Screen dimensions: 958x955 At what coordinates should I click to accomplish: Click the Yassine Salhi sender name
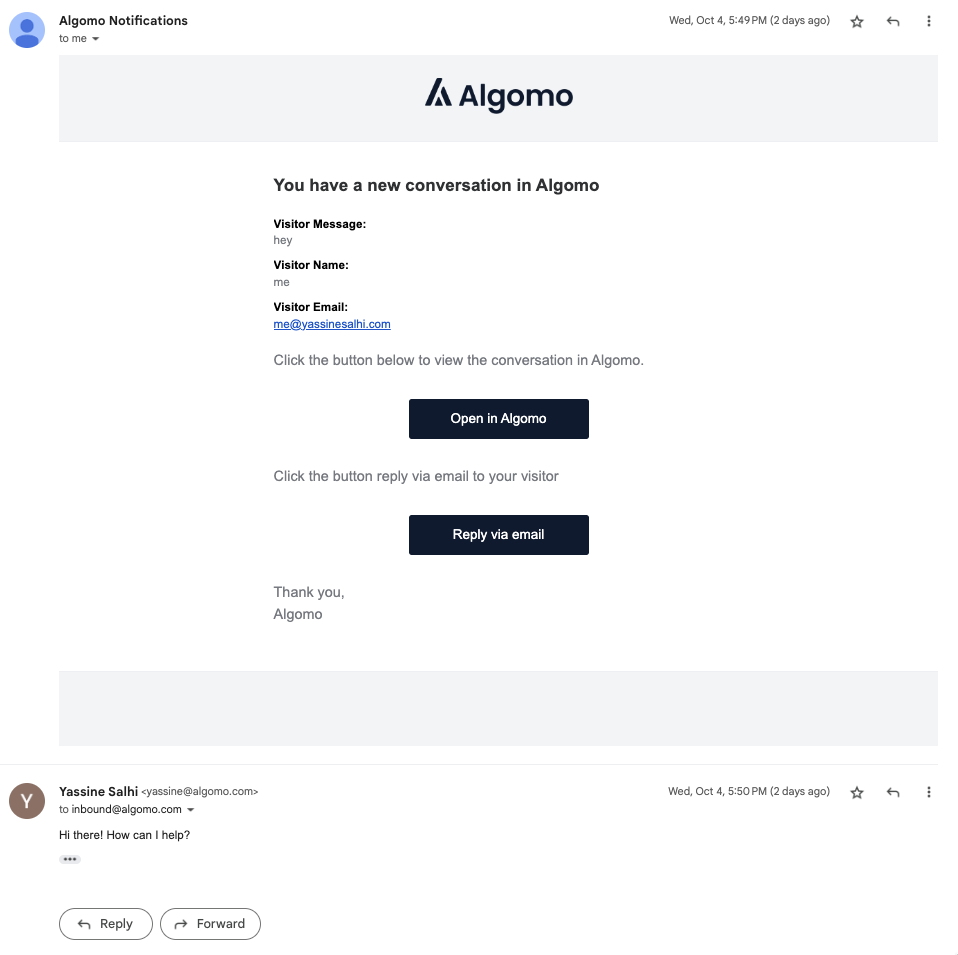[98, 791]
